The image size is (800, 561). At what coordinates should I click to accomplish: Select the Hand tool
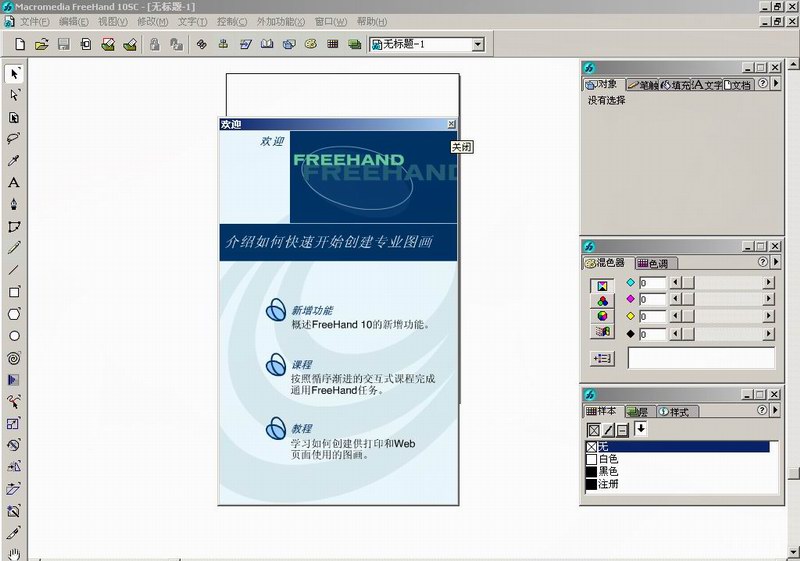pyautogui.click(x=14, y=553)
